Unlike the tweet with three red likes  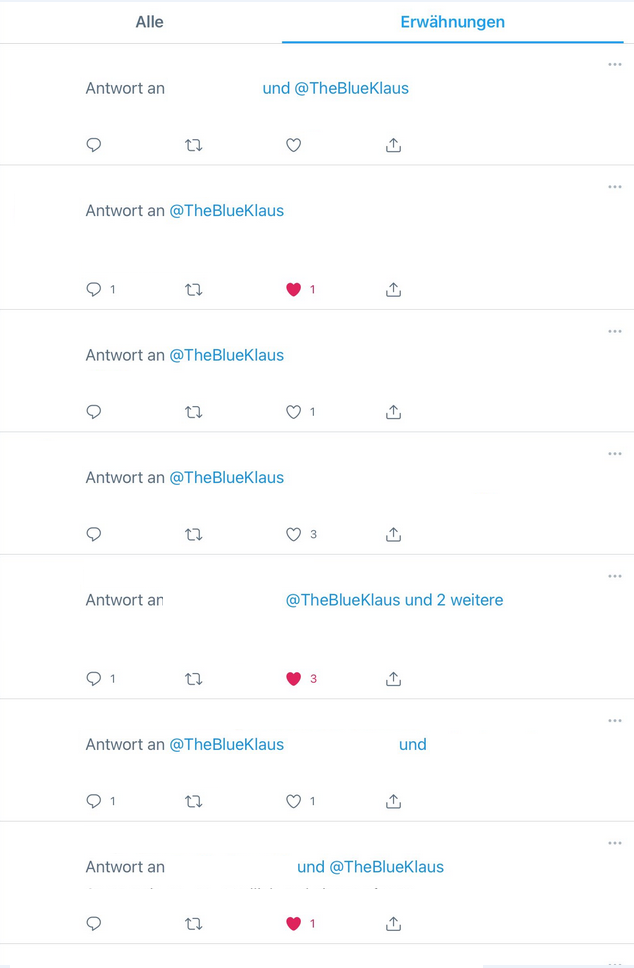point(293,679)
